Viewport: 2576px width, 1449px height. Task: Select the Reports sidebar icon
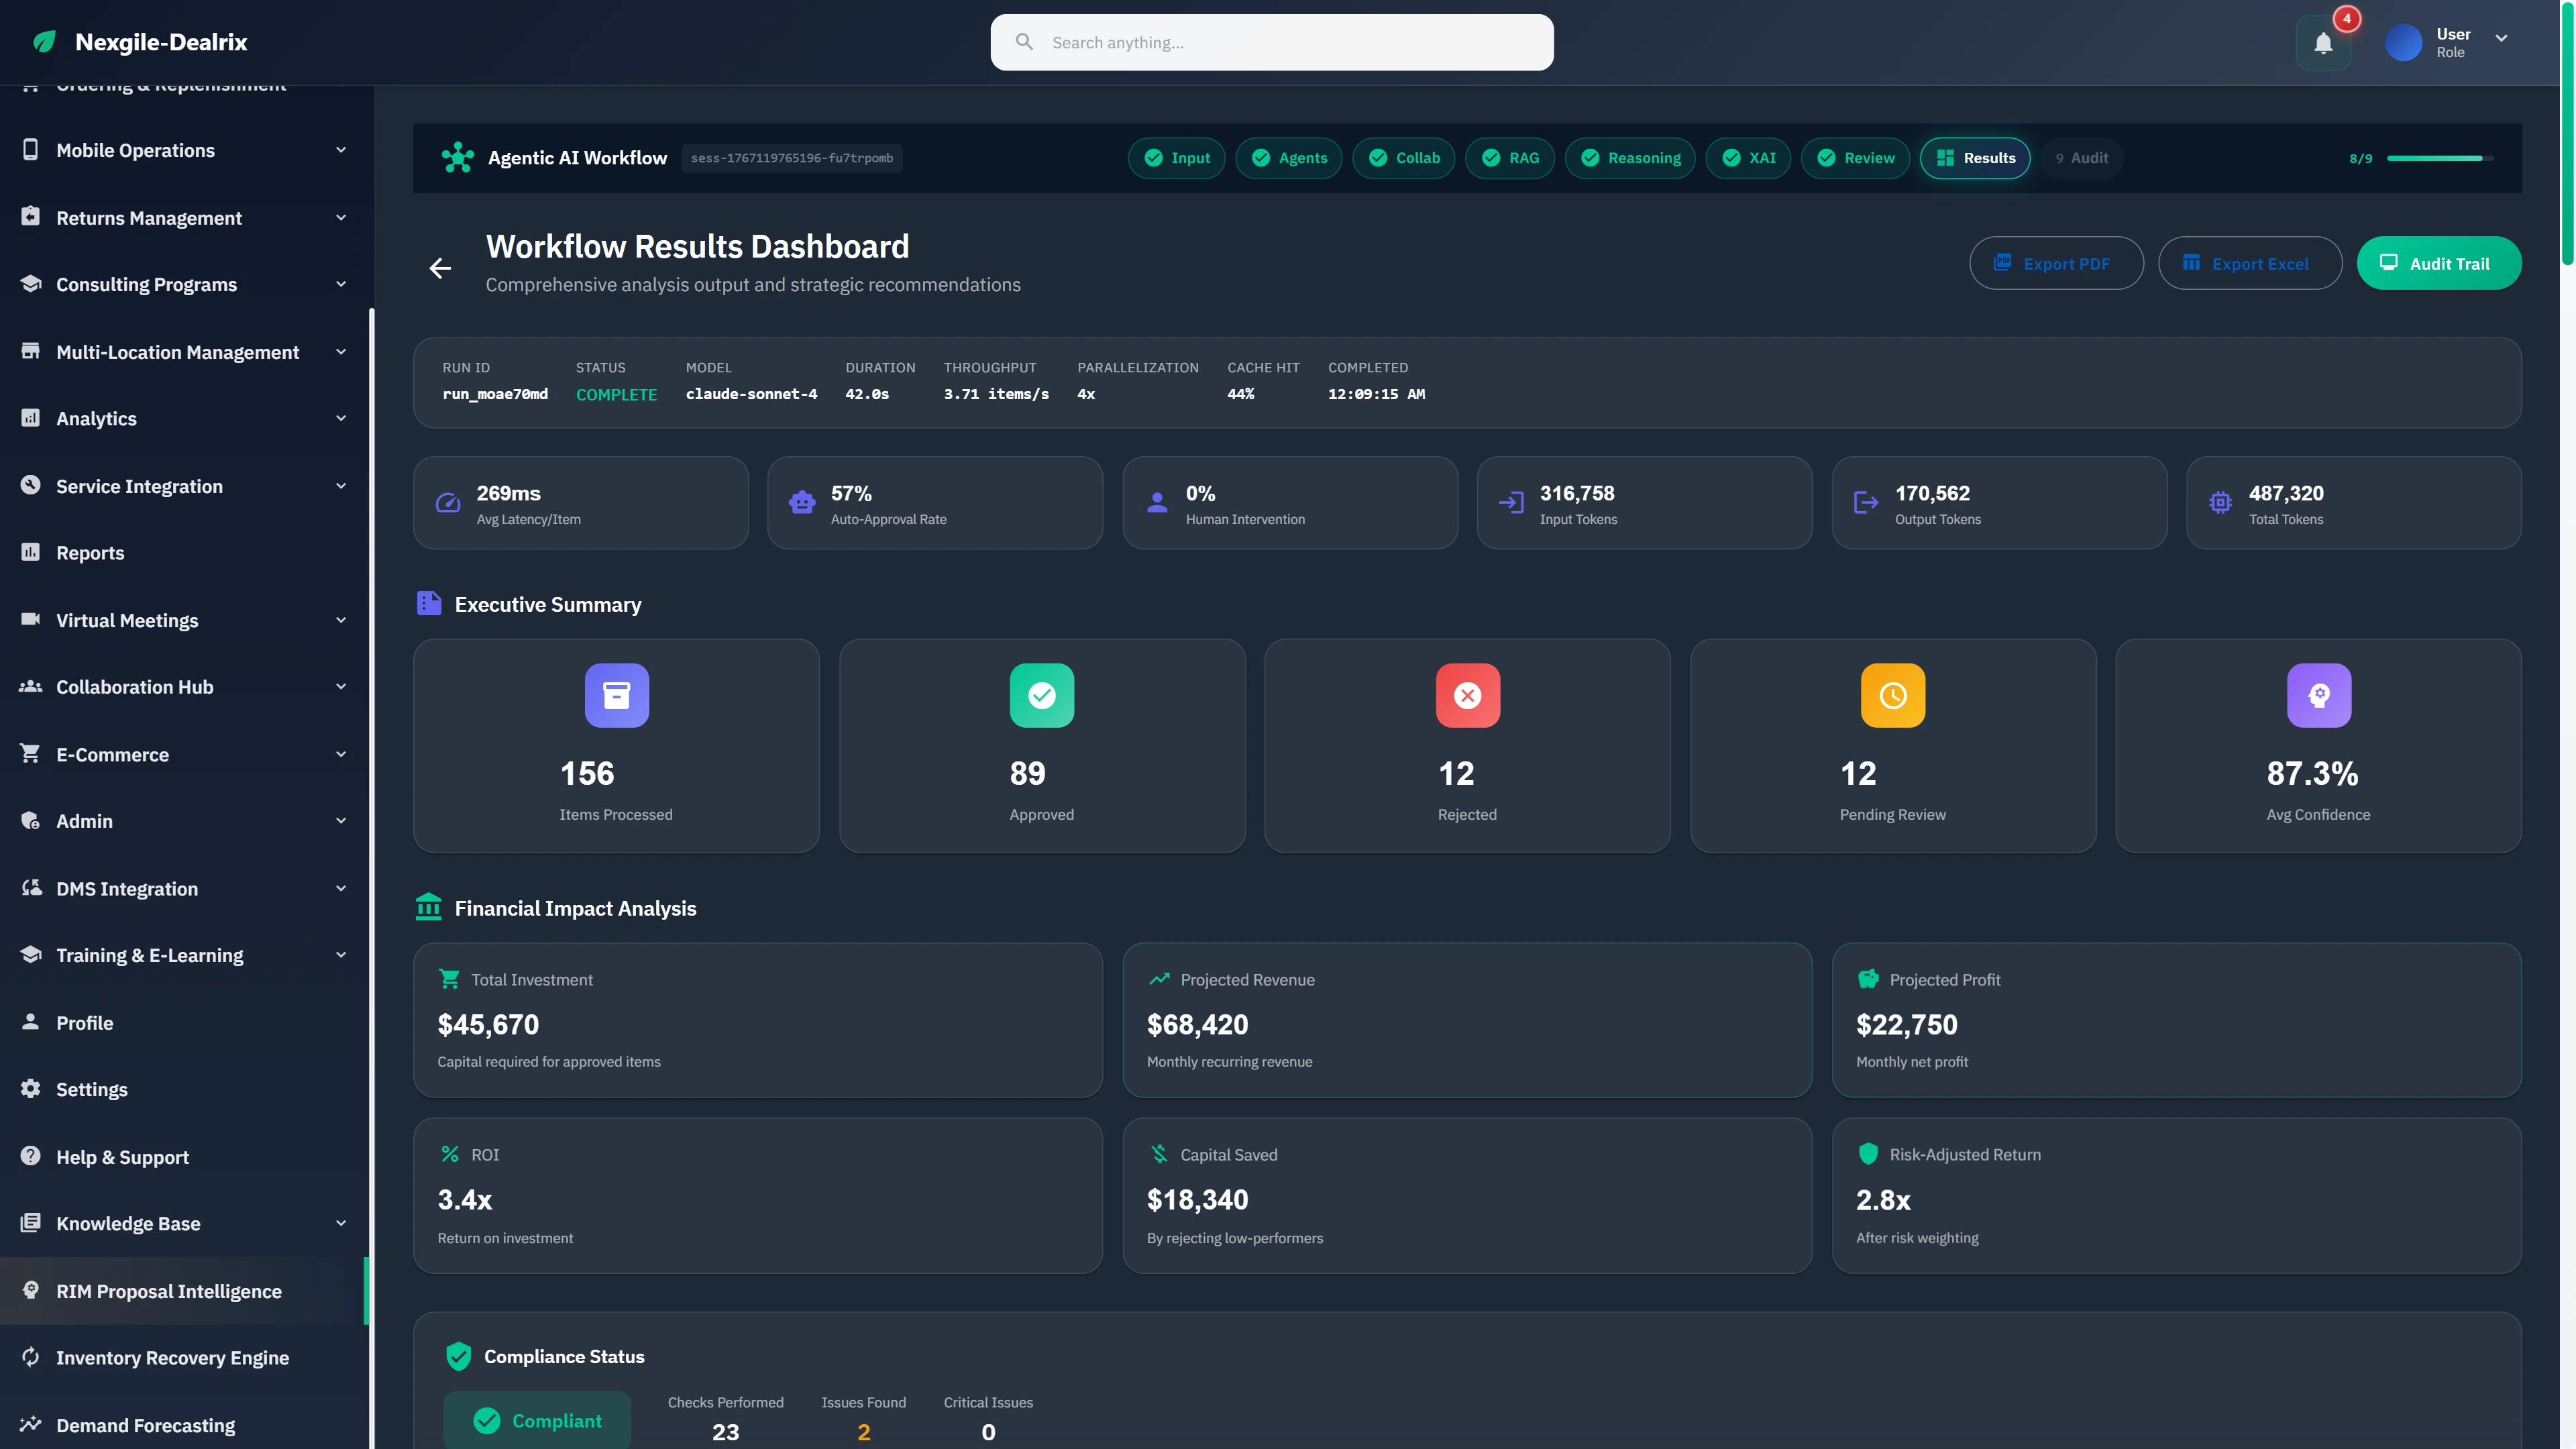[30, 552]
